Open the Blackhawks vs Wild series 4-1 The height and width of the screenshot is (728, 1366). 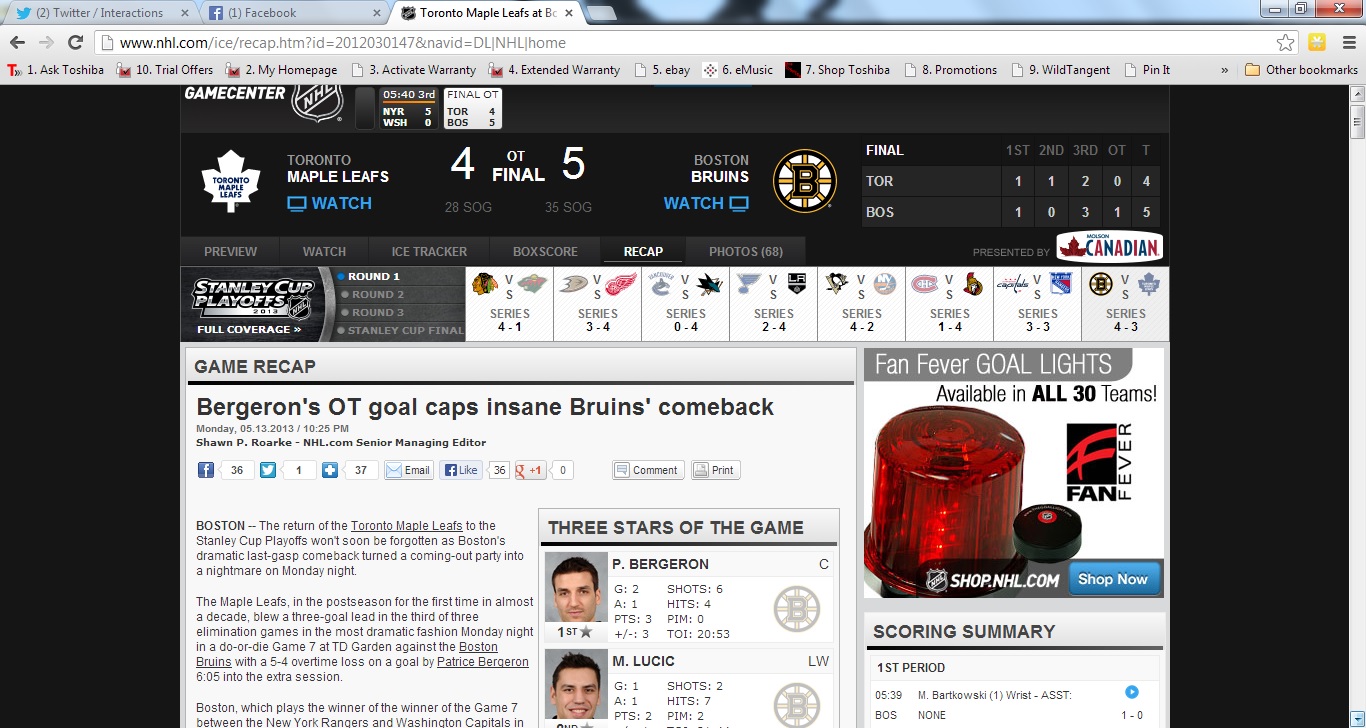click(510, 304)
